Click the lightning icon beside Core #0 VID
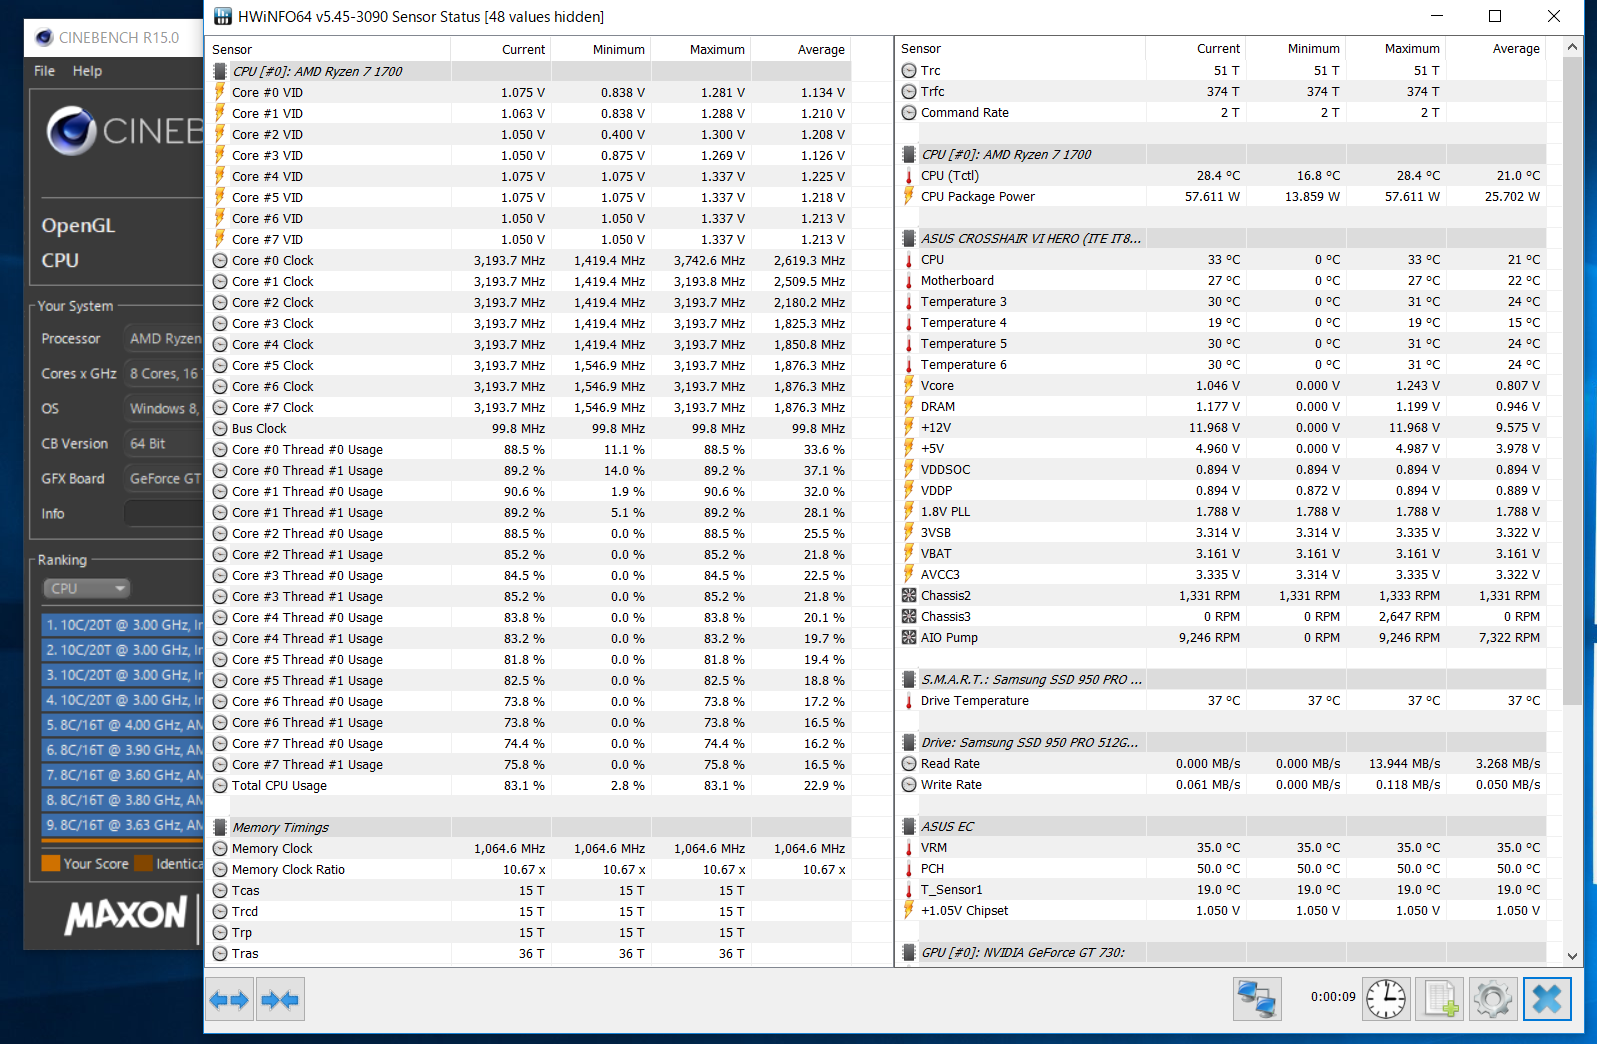Screen dimensions: 1597x1044 [x=220, y=92]
